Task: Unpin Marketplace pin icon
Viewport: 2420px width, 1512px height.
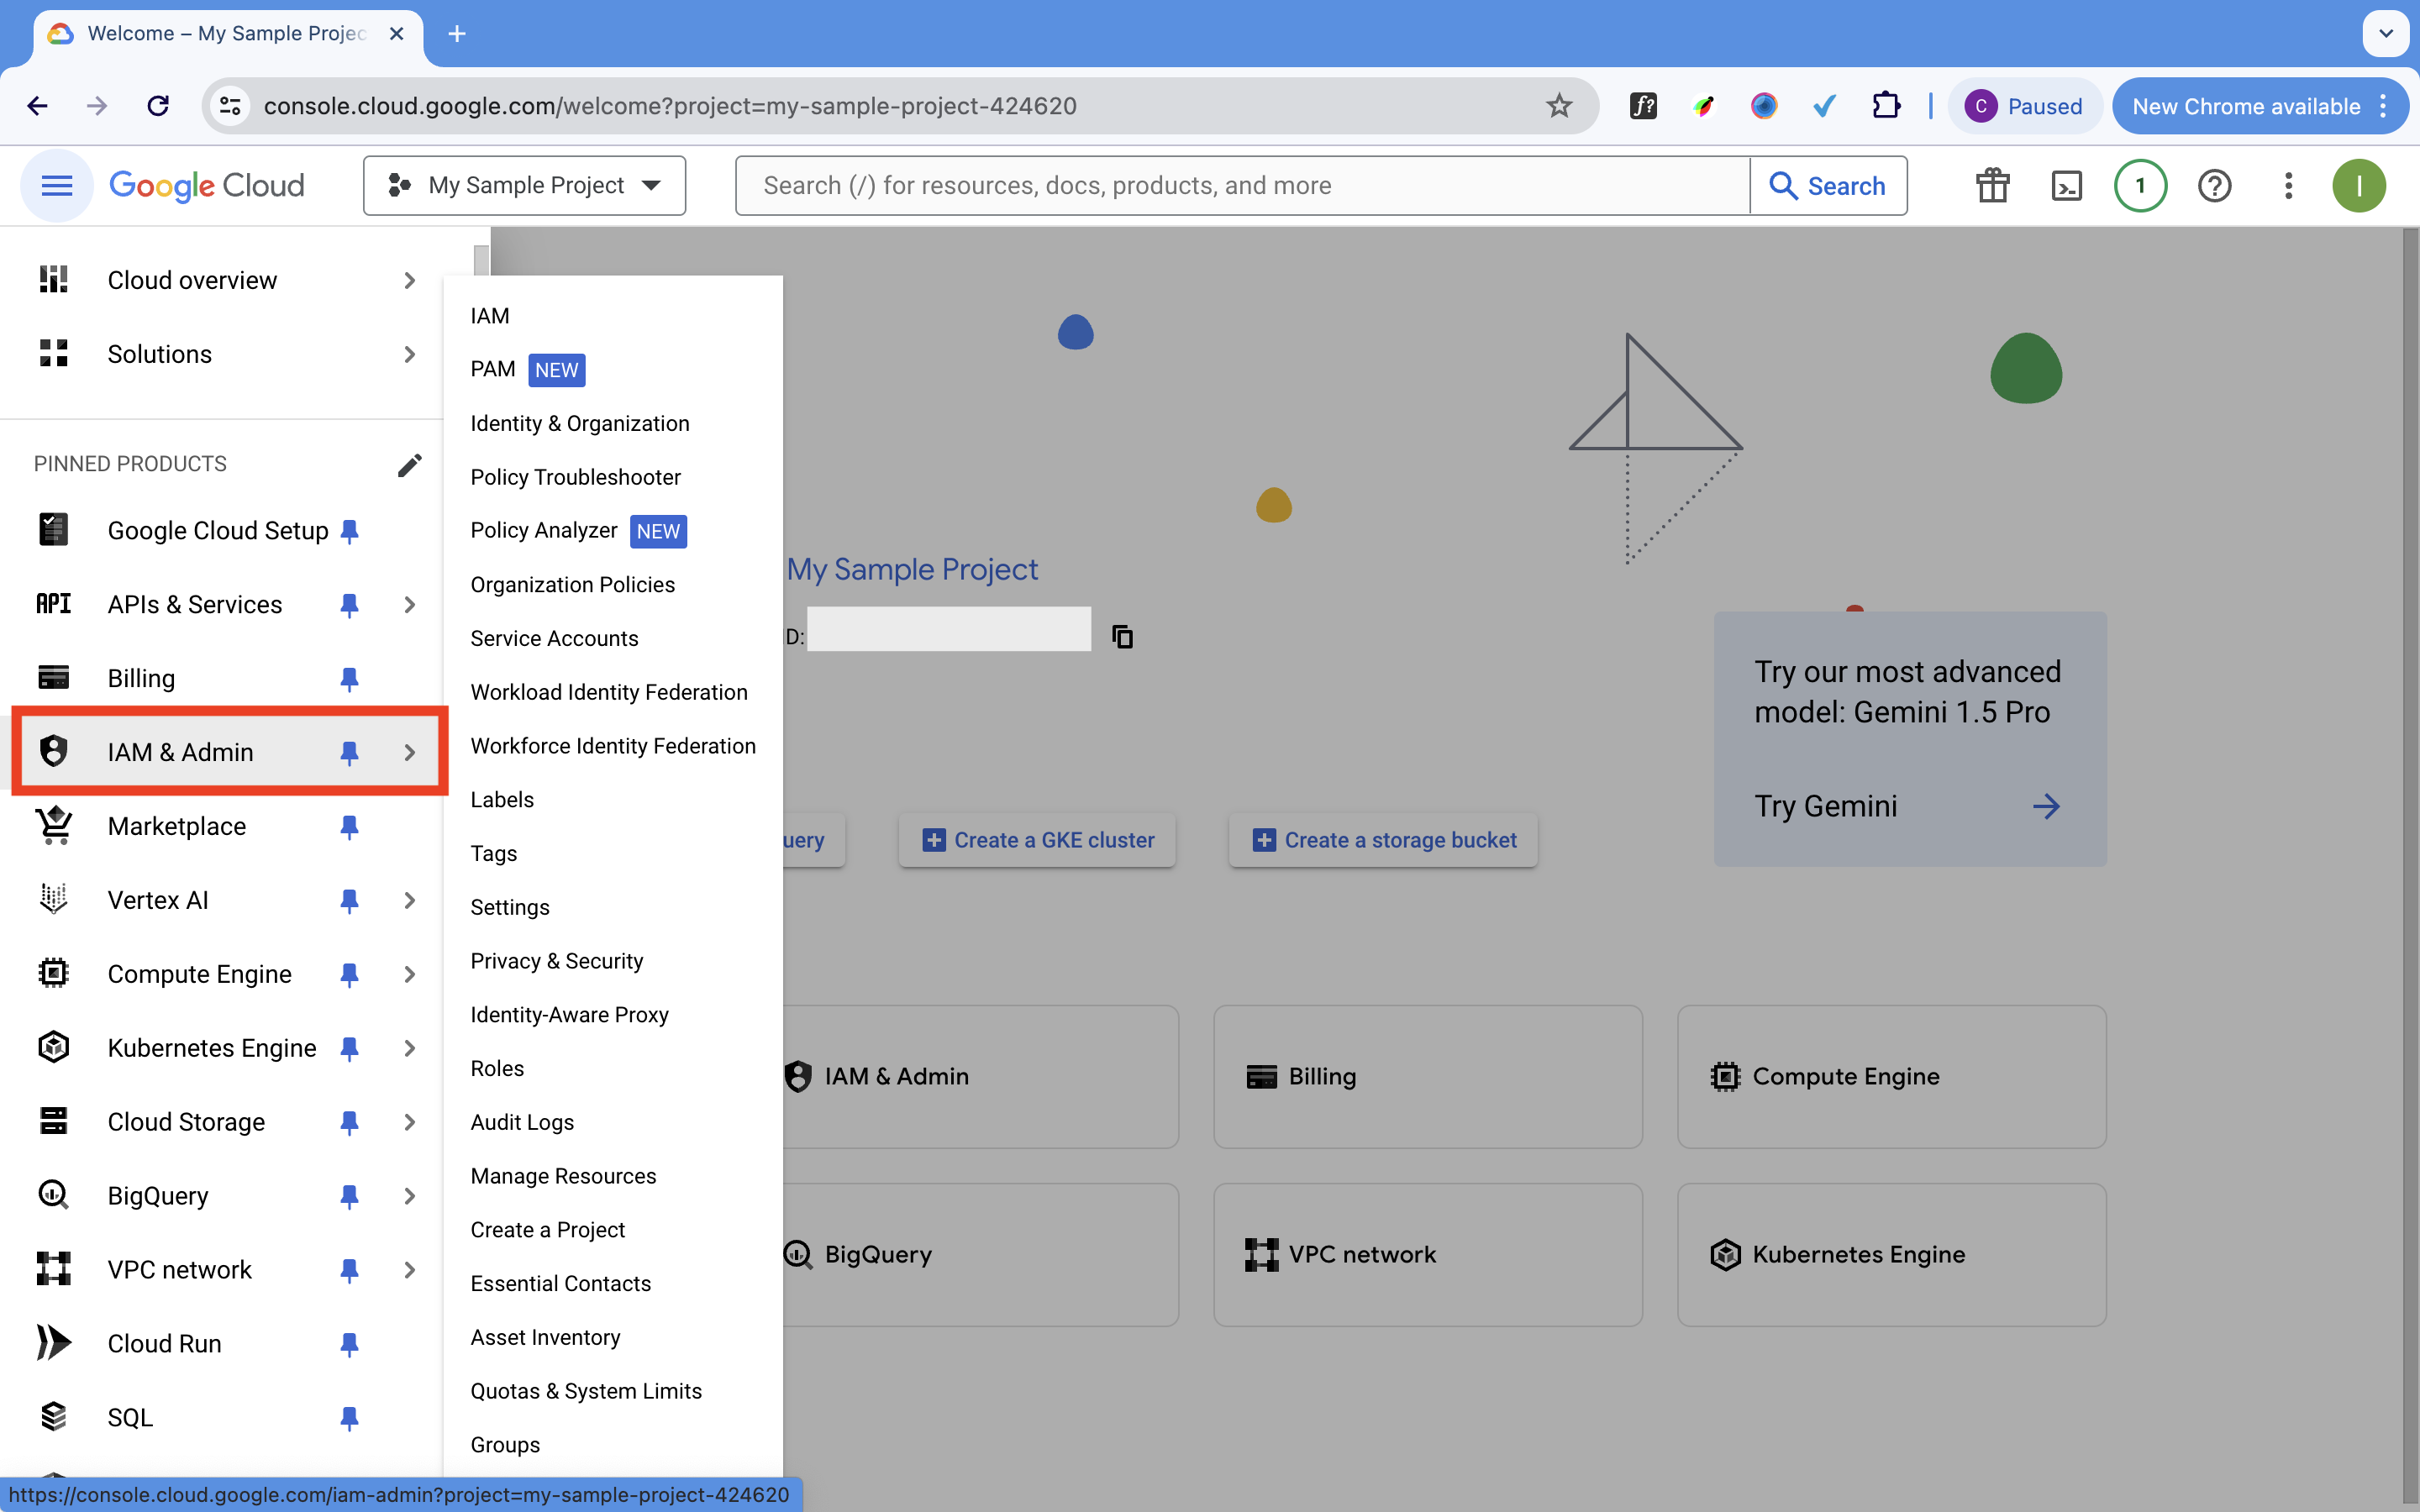Action: coord(349,826)
